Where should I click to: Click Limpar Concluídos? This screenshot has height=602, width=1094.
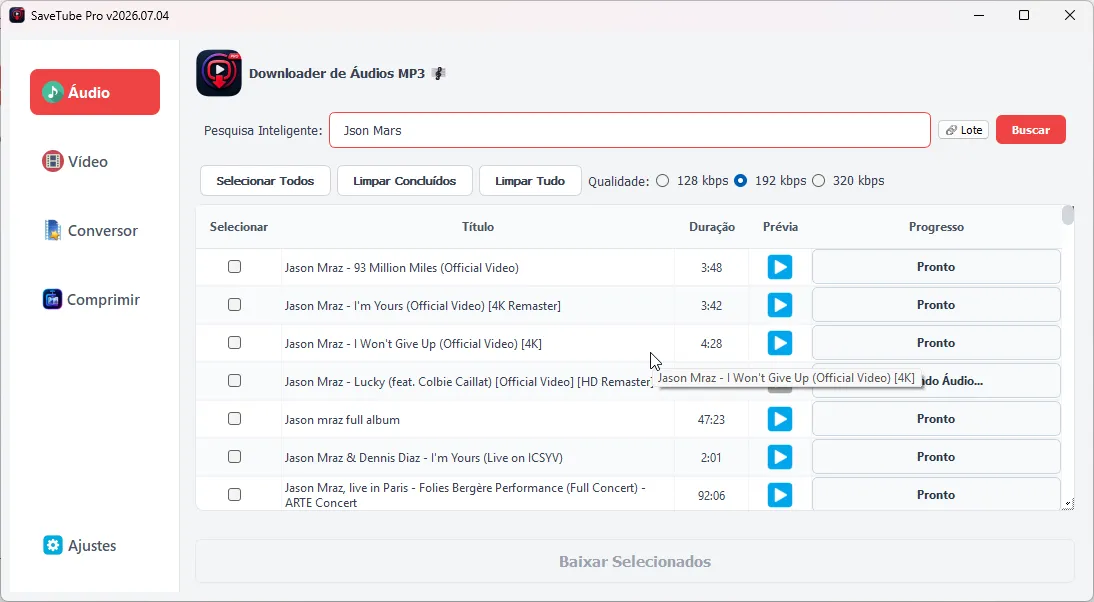pos(405,181)
